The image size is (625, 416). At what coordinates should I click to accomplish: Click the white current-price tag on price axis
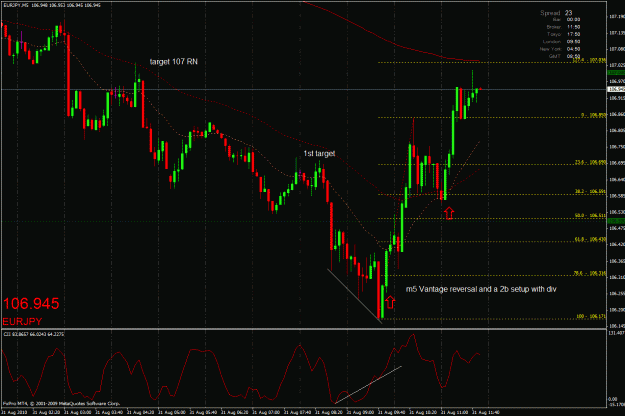(x=616, y=89)
